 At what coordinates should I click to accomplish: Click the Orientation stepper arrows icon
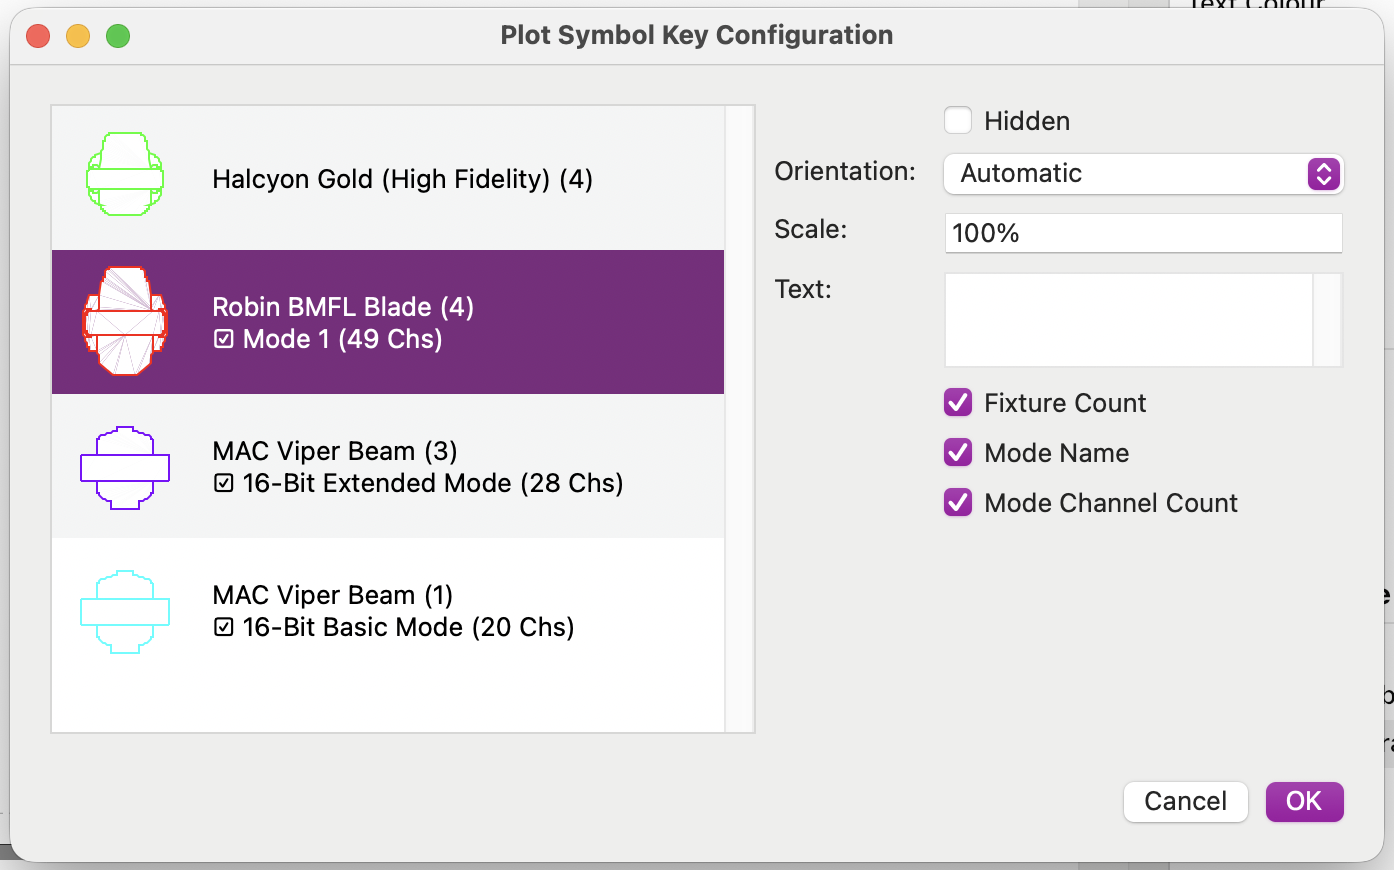click(x=1325, y=173)
